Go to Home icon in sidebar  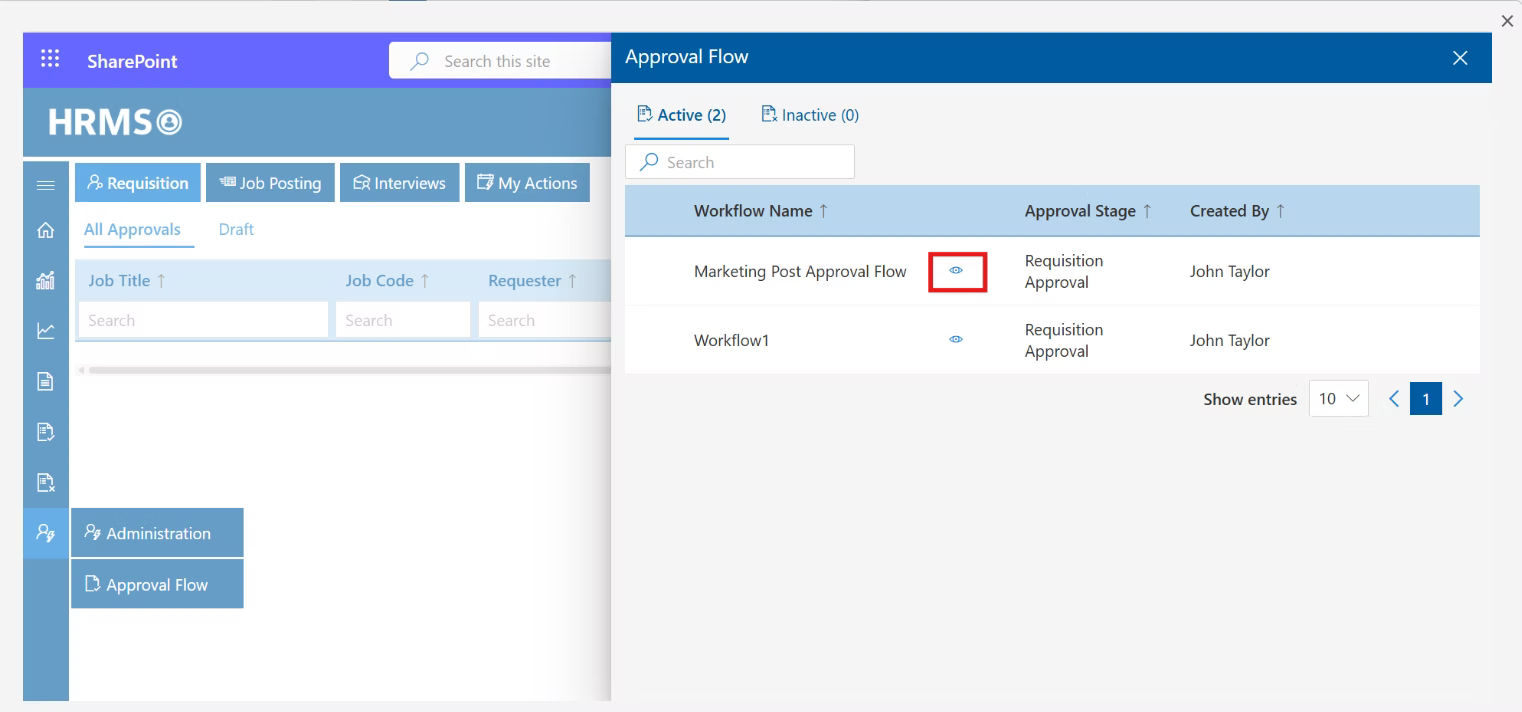coord(45,231)
